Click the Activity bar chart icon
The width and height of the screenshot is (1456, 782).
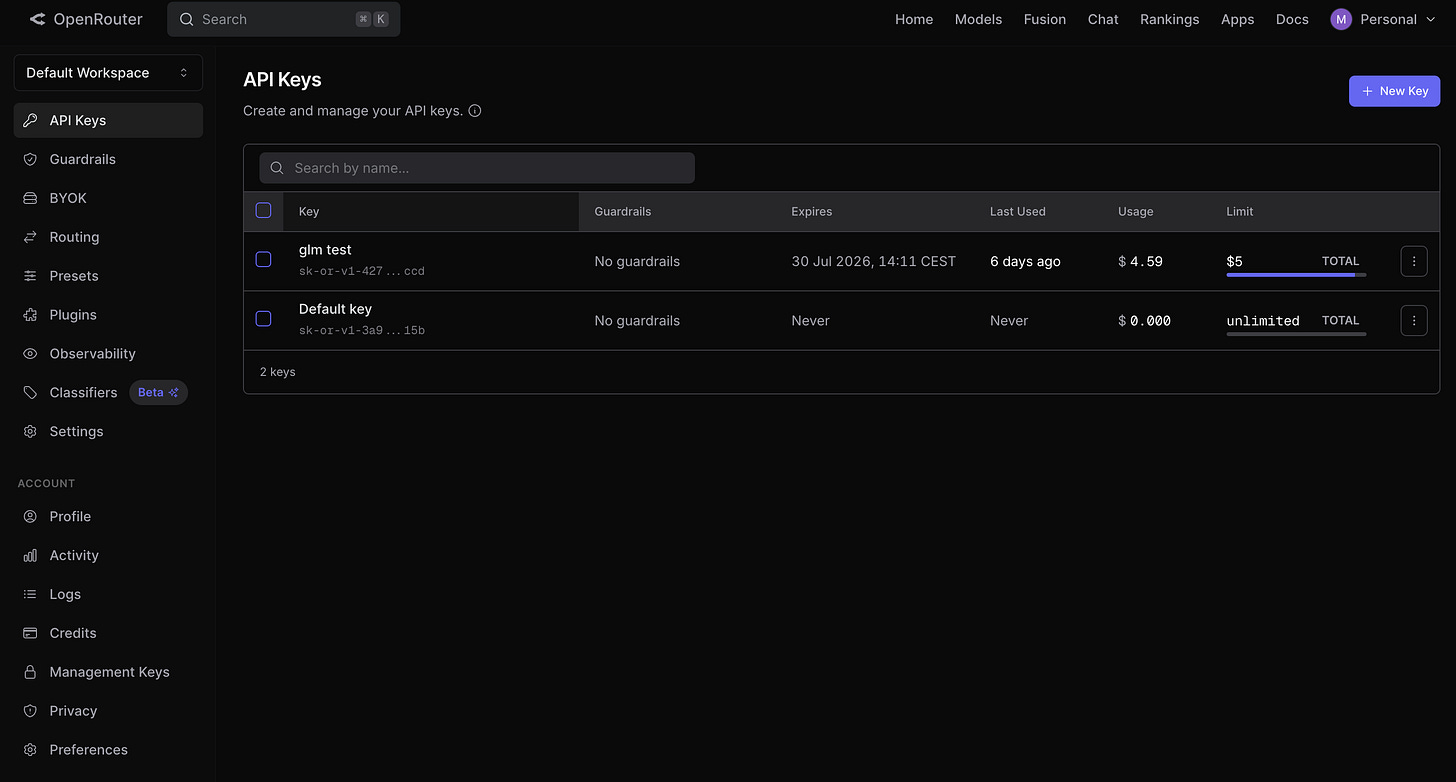[30, 556]
